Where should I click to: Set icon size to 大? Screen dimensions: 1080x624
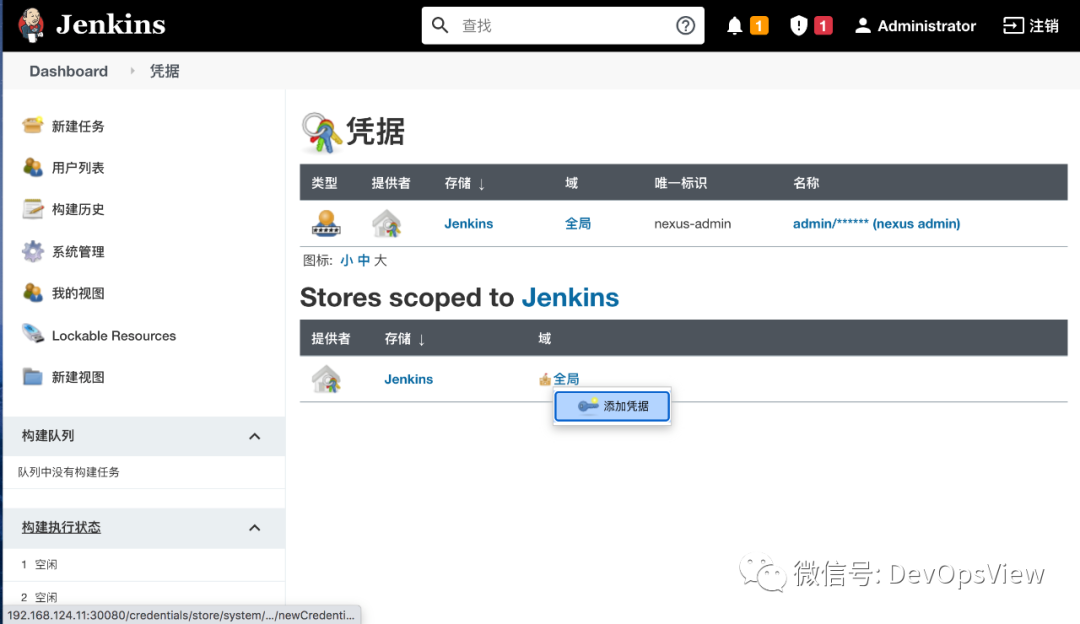click(380, 260)
